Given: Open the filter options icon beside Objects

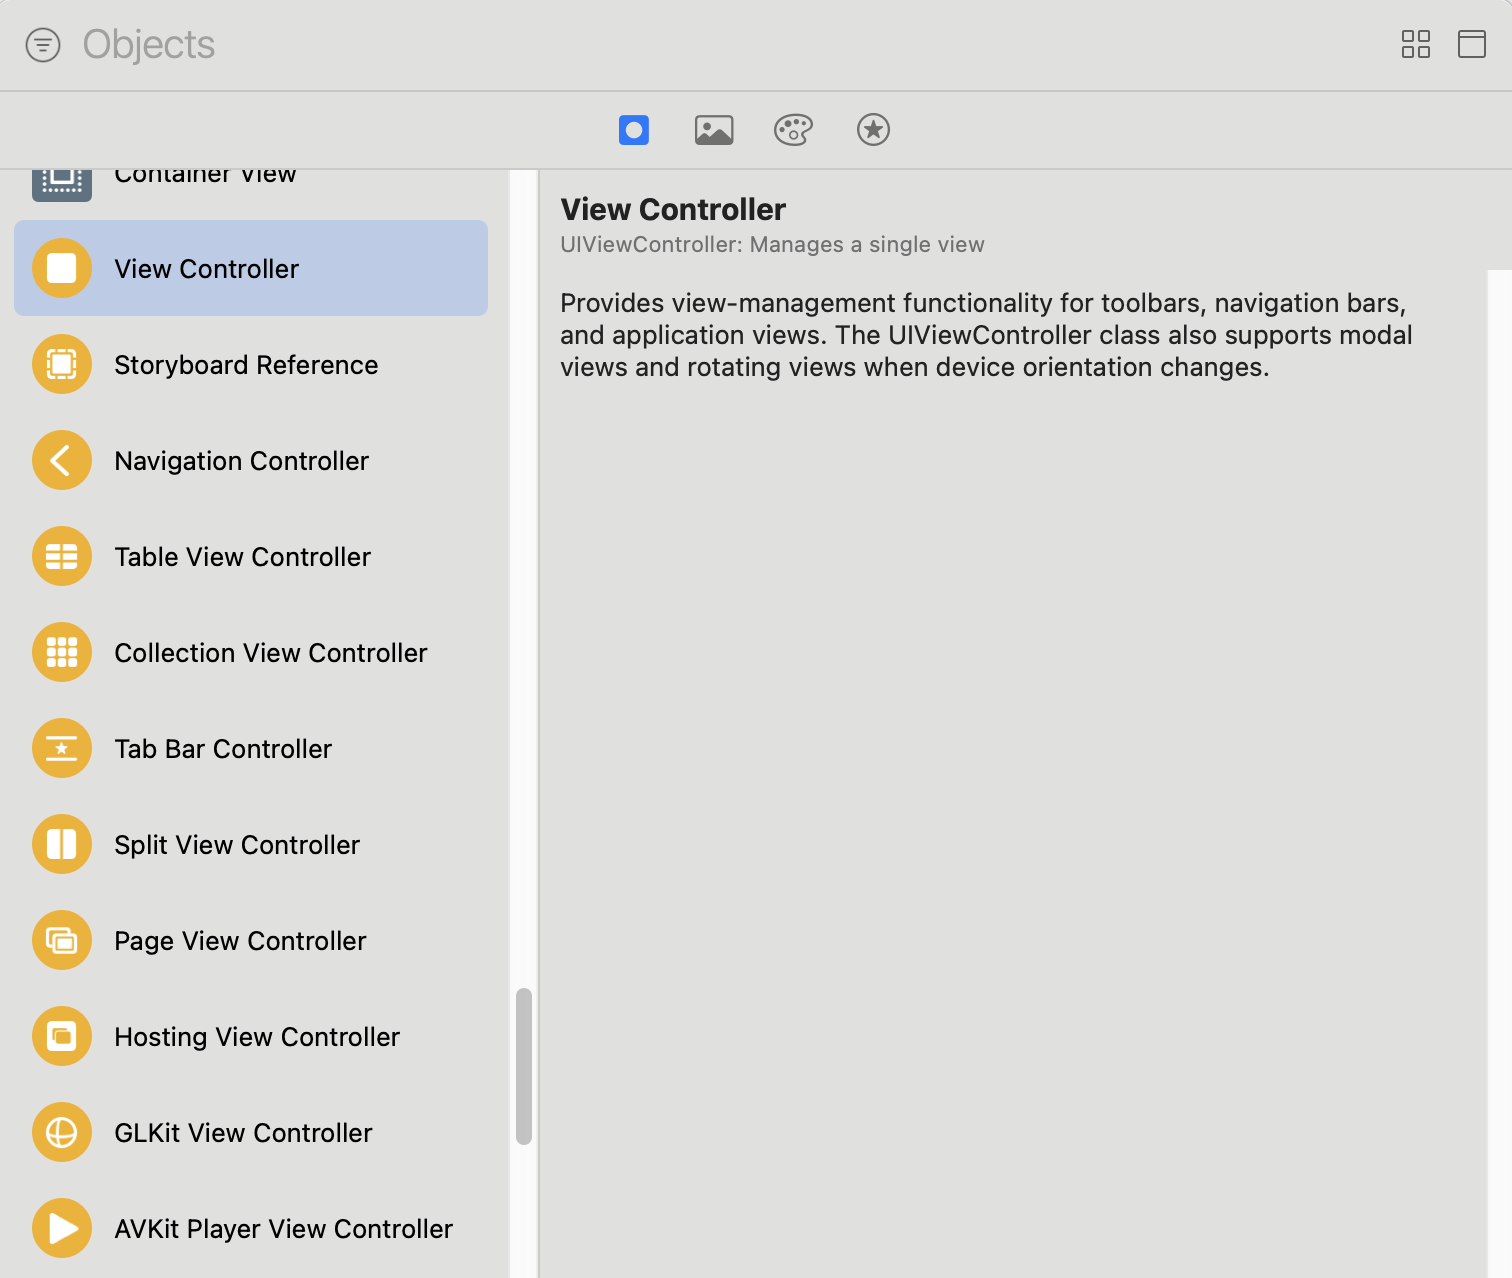Looking at the screenshot, I should click(43, 45).
